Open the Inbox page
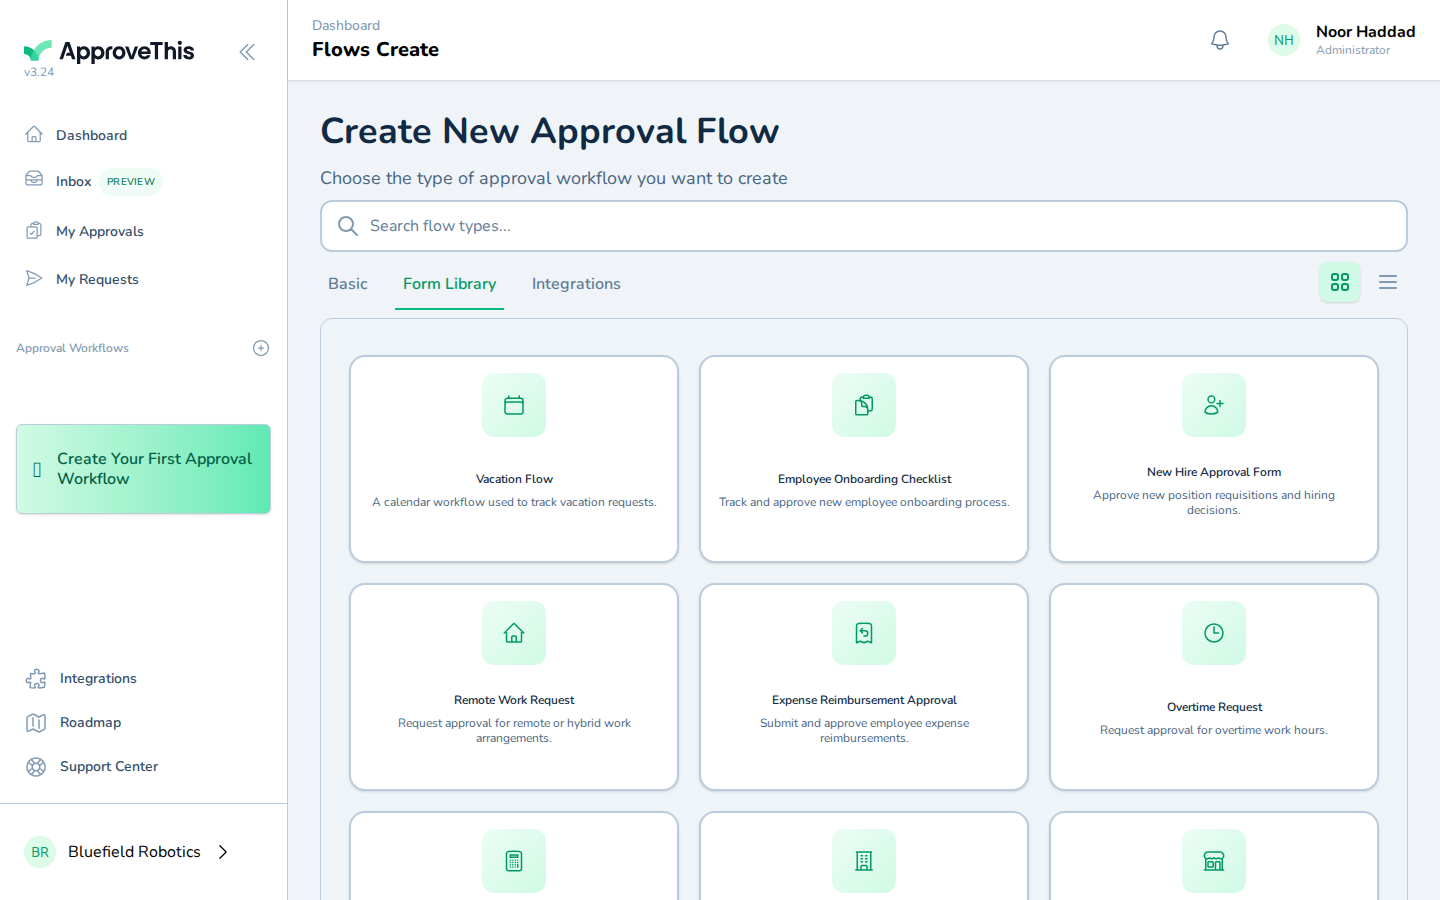Screen dimensions: 1440x900 [74, 181]
